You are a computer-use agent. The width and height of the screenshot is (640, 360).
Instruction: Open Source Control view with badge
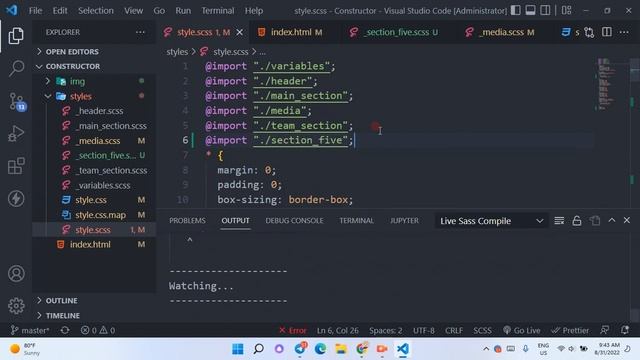pyautogui.click(x=17, y=101)
